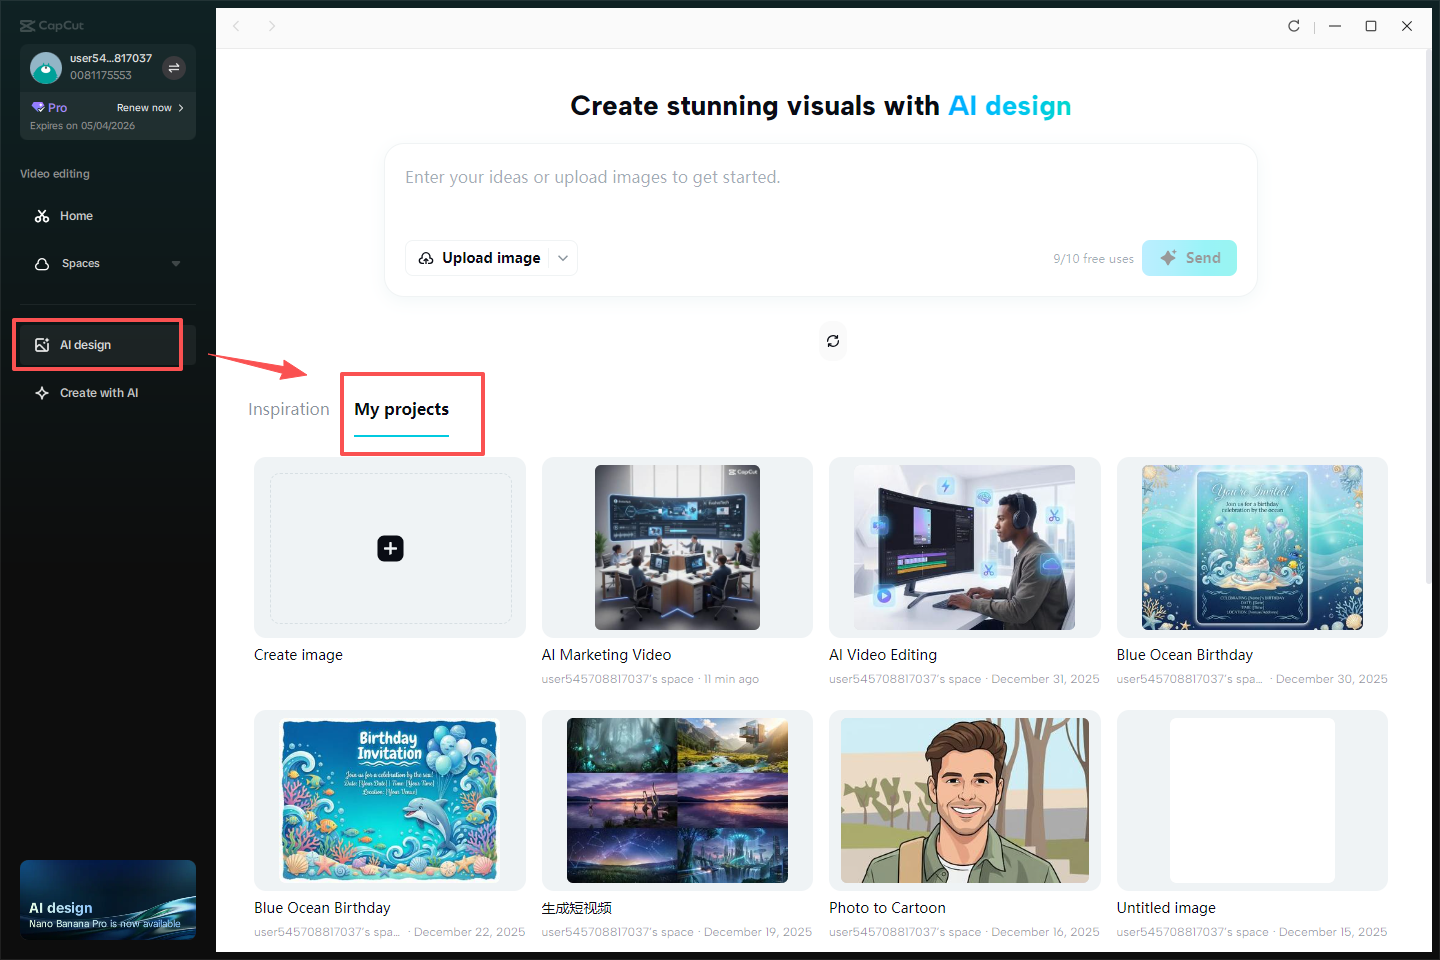Viewport: 1440px width, 960px height.
Task: Click the Renew now link
Action: pos(146,107)
